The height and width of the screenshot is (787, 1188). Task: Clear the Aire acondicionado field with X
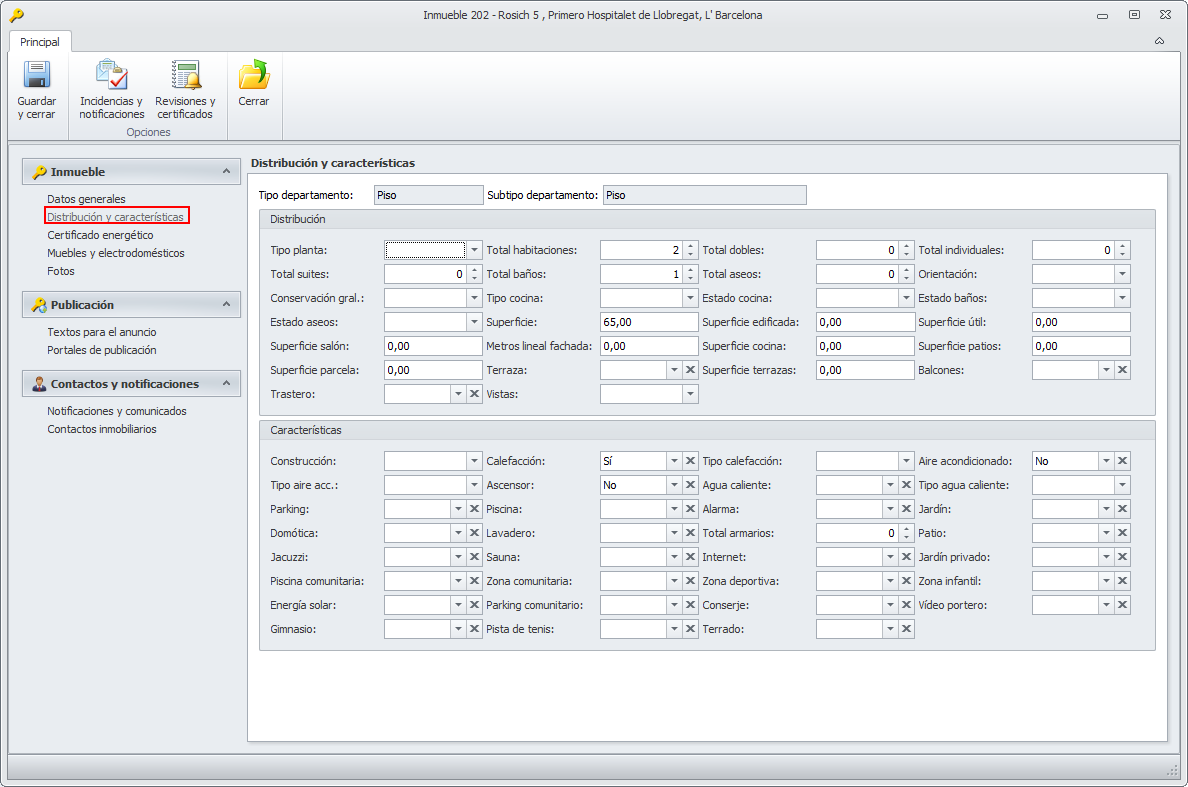[x=1122, y=461]
